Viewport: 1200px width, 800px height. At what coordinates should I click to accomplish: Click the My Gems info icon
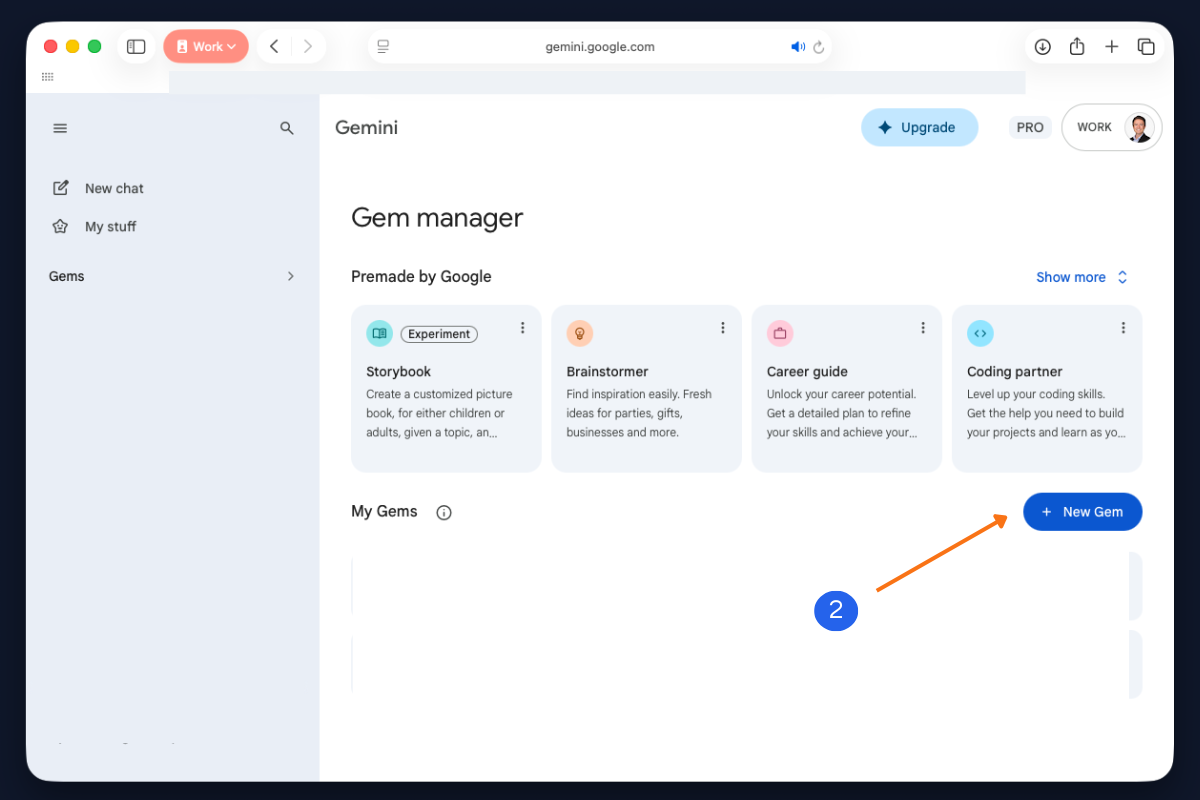click(x=444, y=512)
